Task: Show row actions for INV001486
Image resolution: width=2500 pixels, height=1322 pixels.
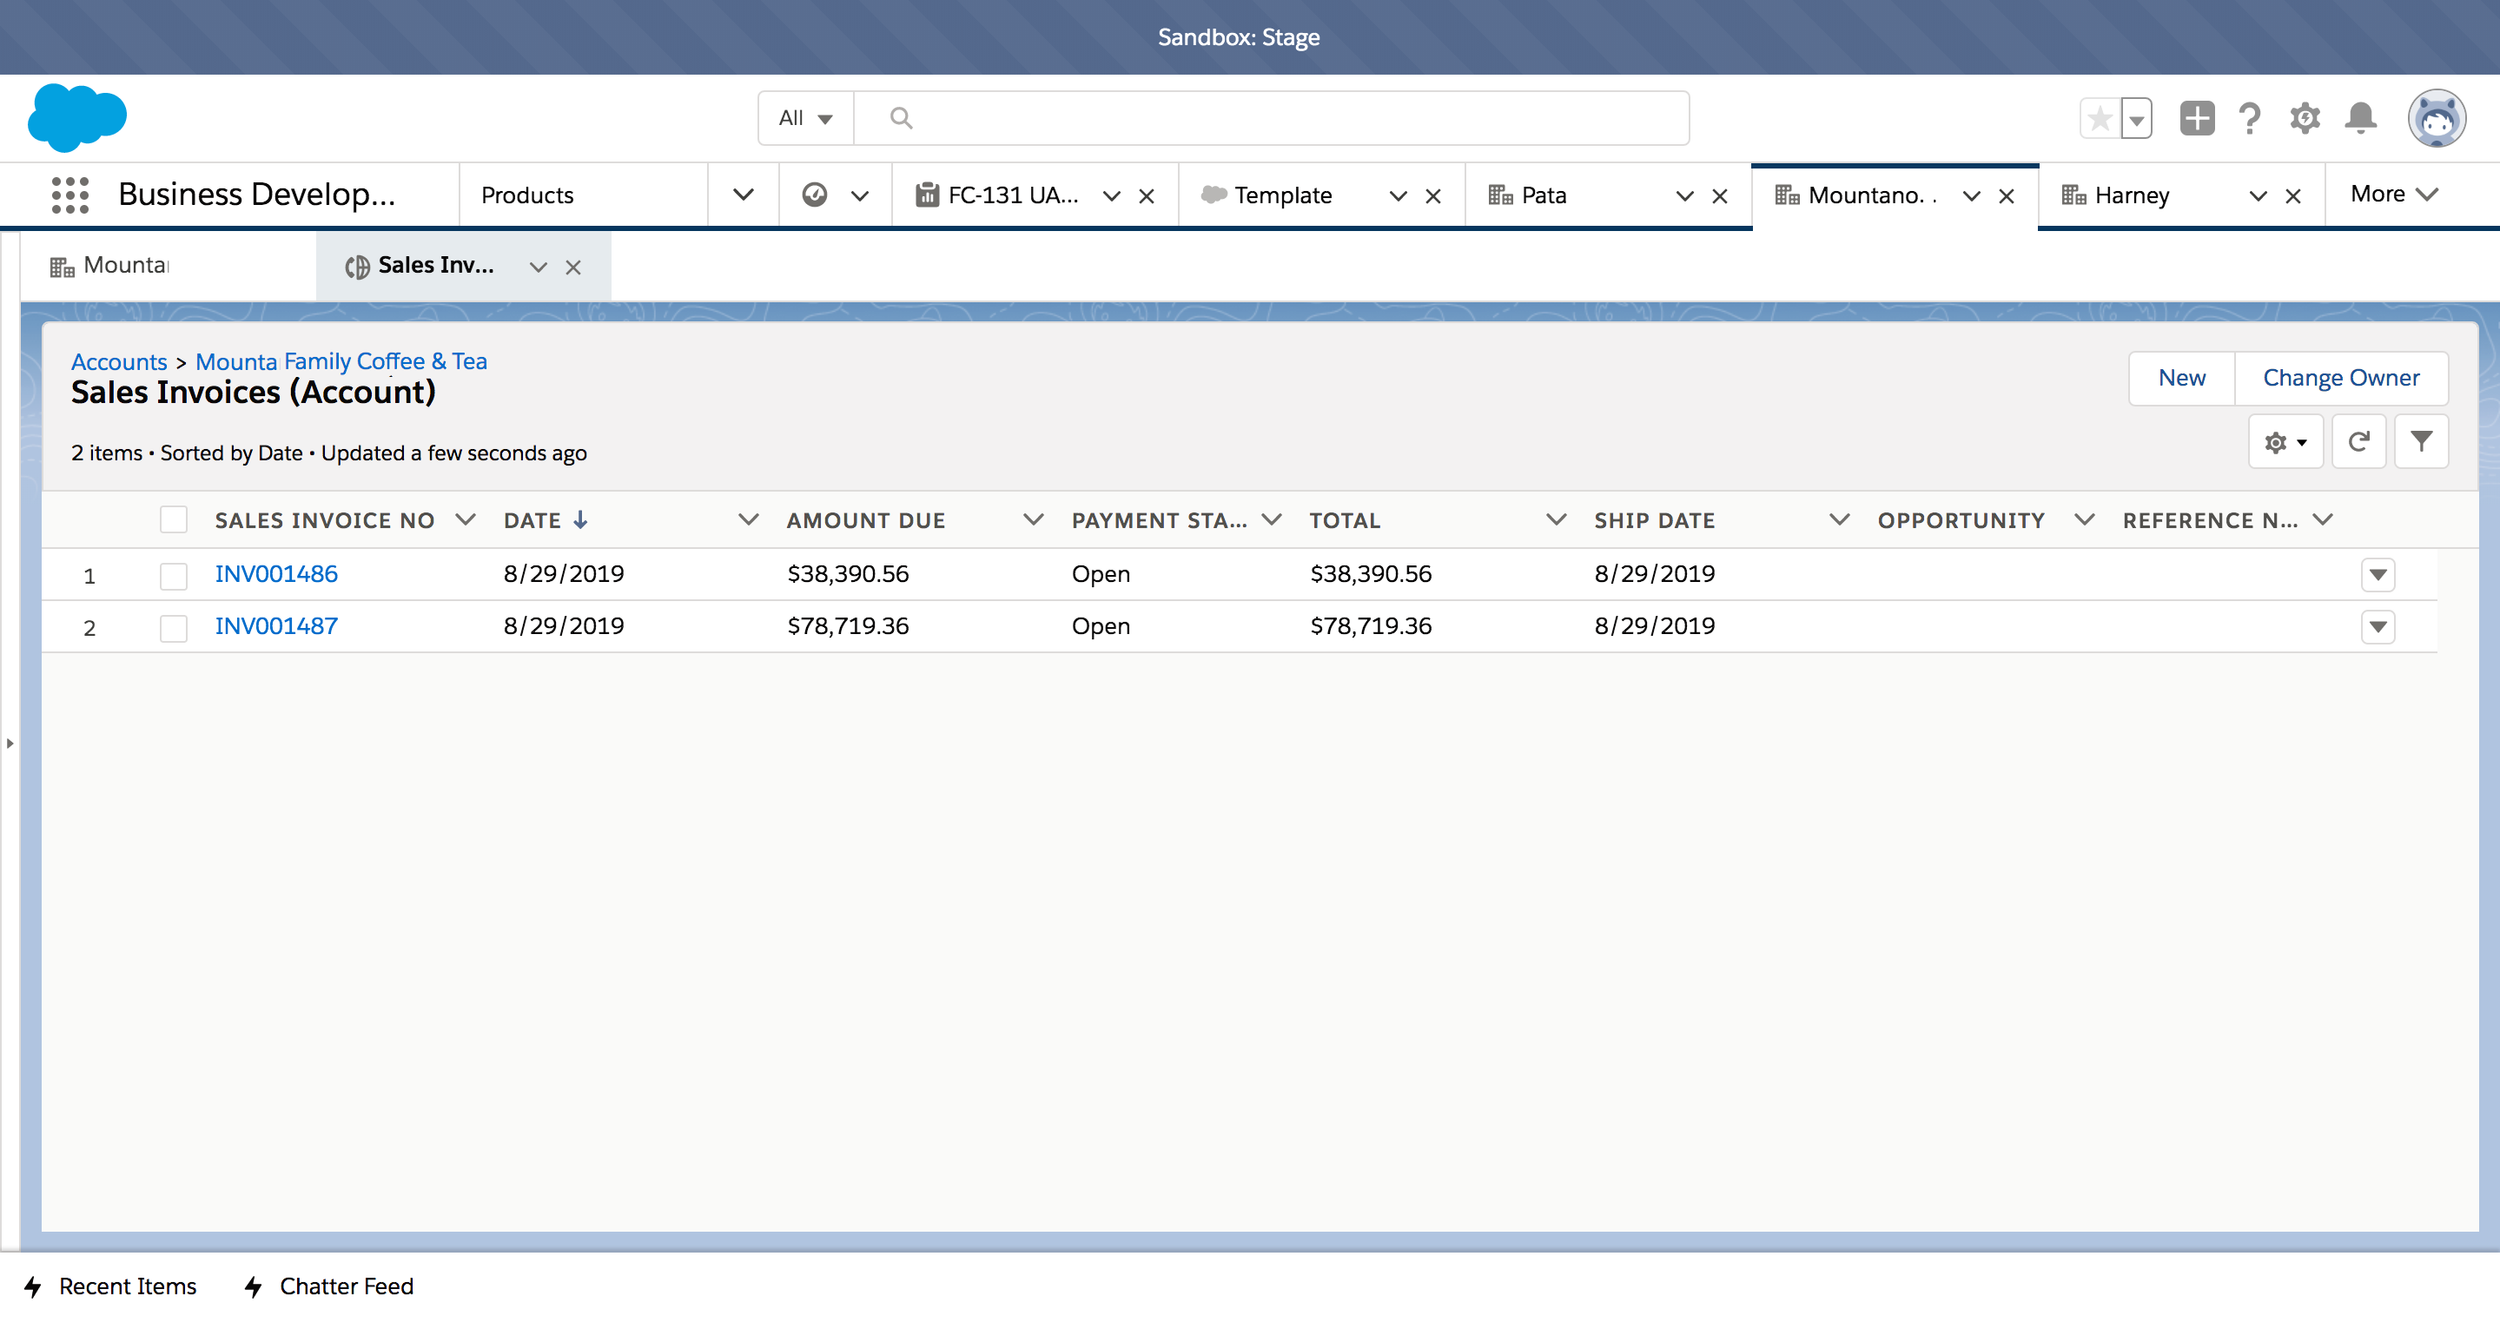Action: pyautogui.click(x=2378, y=575)
